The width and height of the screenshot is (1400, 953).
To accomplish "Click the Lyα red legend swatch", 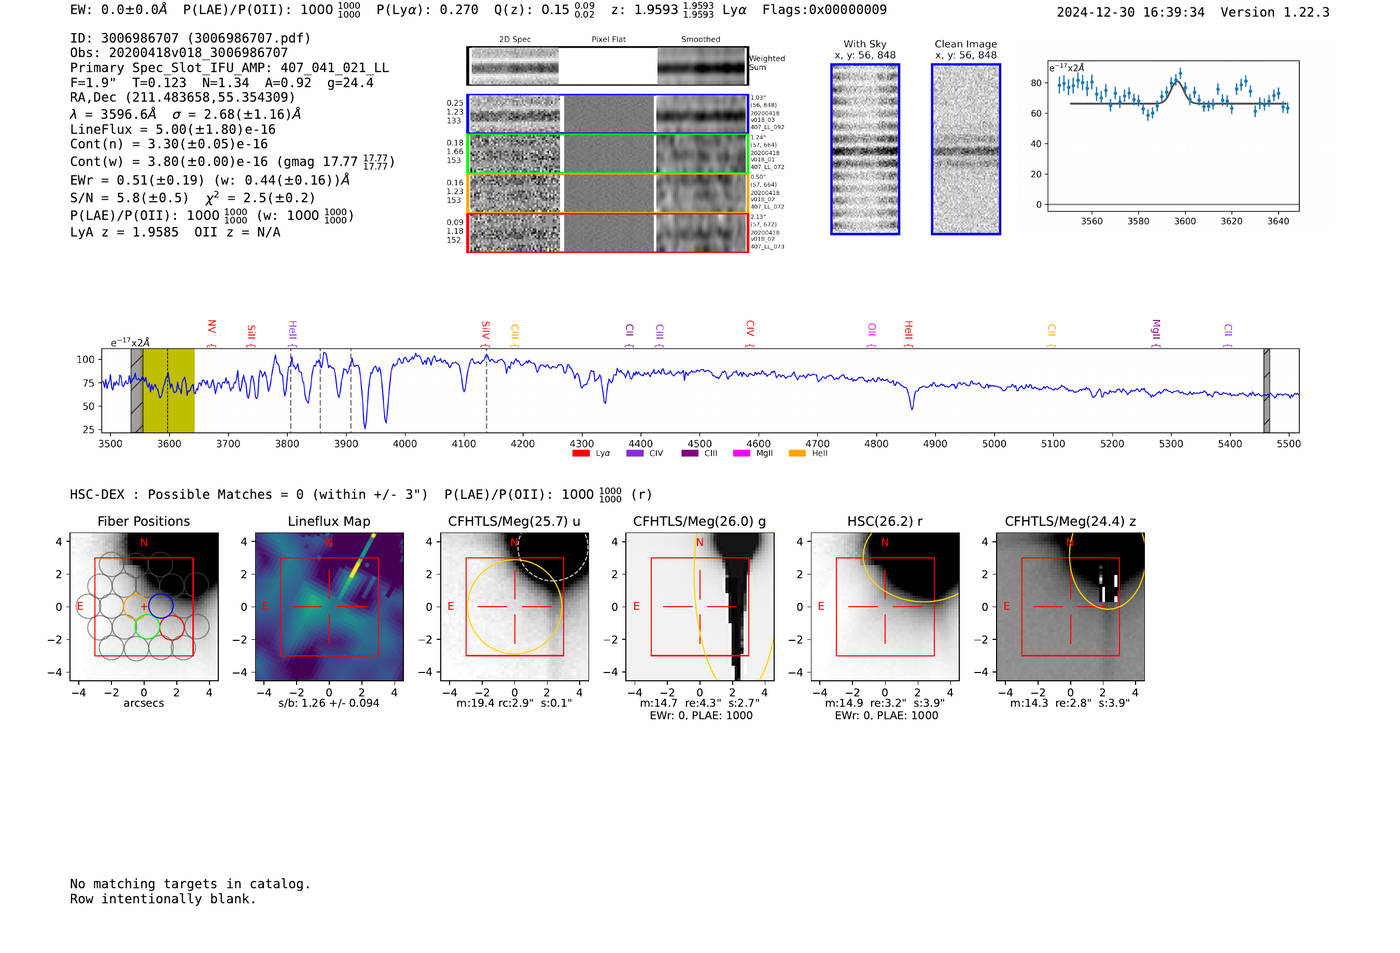I will click(x=580, y=453).
